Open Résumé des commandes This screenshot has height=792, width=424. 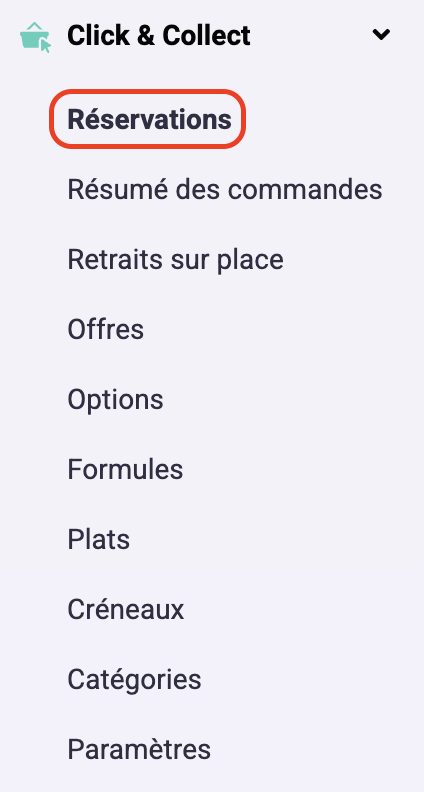[x=225, y=190]
